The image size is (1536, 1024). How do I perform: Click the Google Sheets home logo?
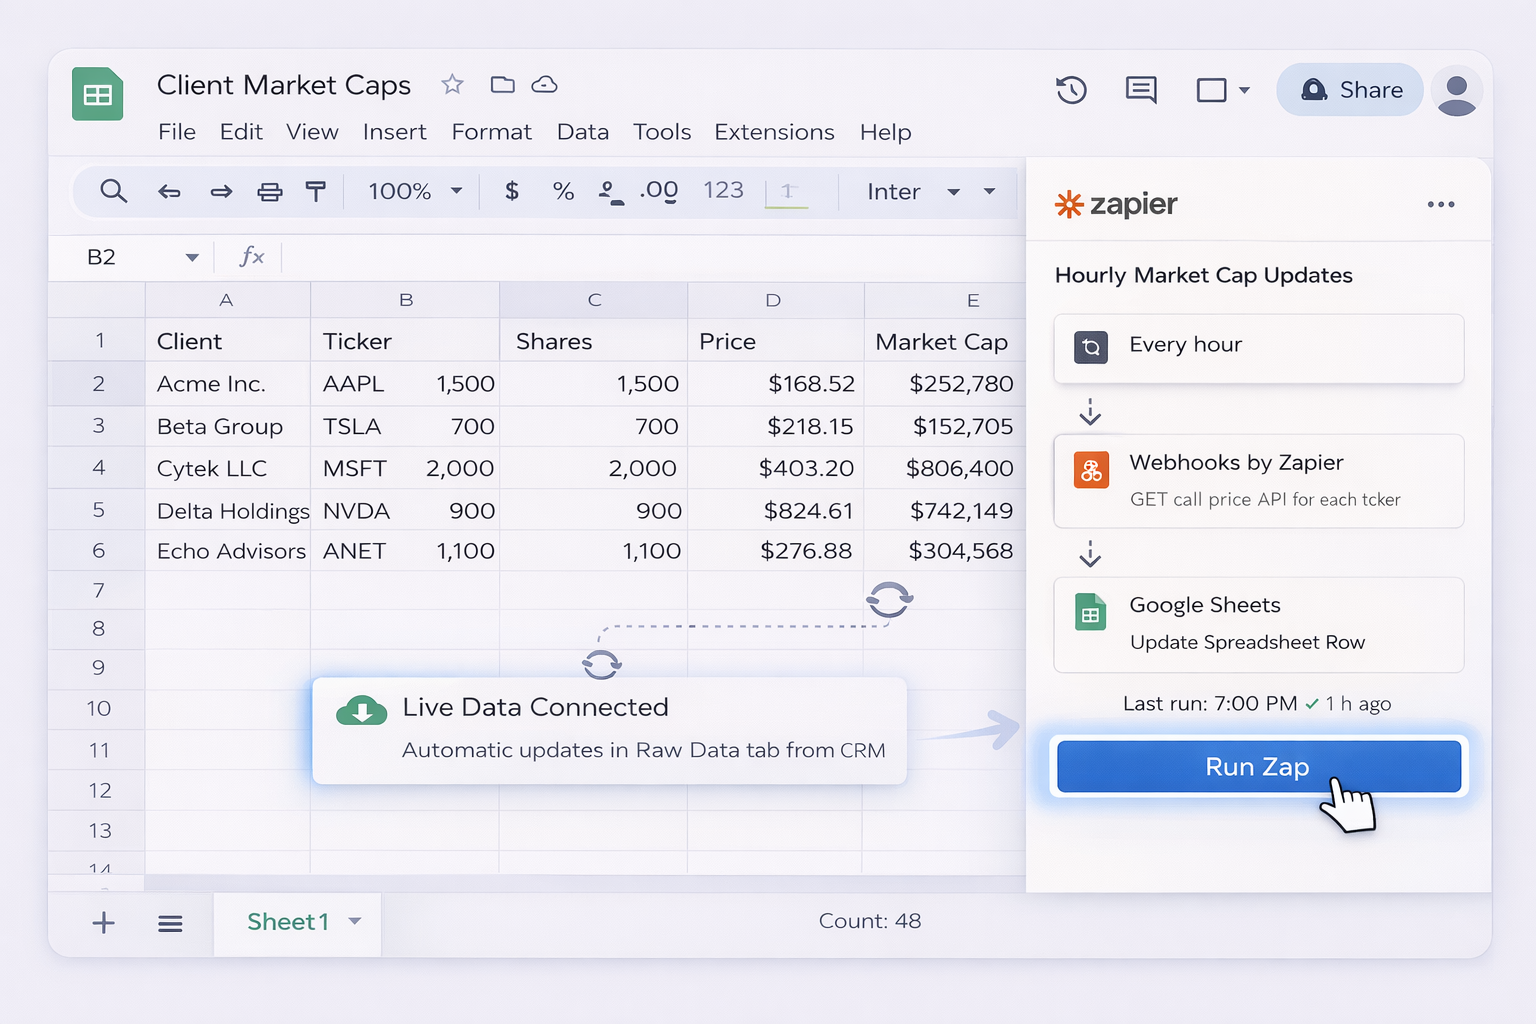point(98,94)
